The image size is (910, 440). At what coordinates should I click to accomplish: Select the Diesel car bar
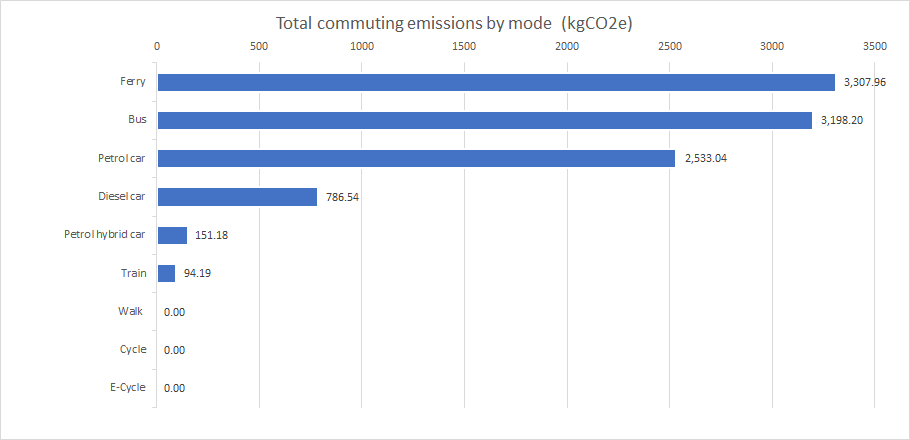click(x=237, y=197)
